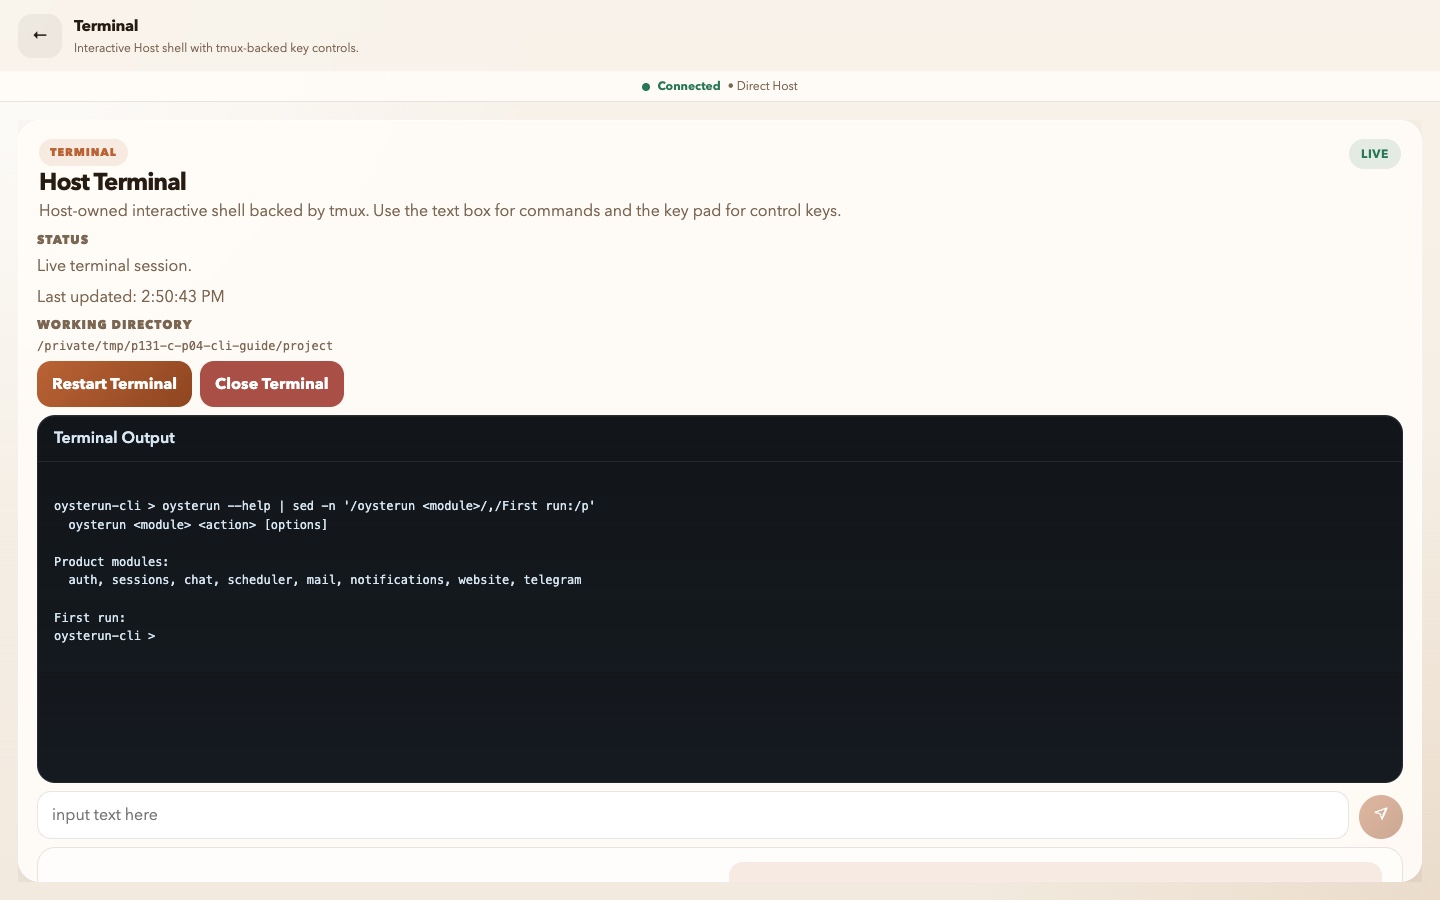Click the Host Terminal heading
This screenshot has width=1440, height=900.
(113, 182)
